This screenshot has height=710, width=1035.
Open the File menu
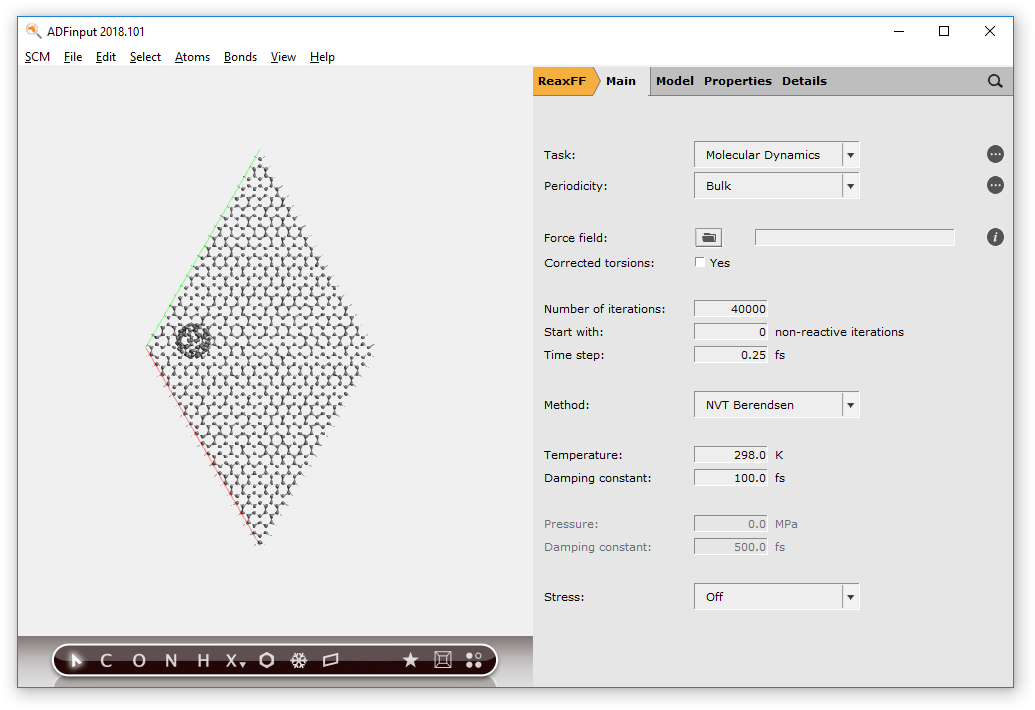(73, 57)
